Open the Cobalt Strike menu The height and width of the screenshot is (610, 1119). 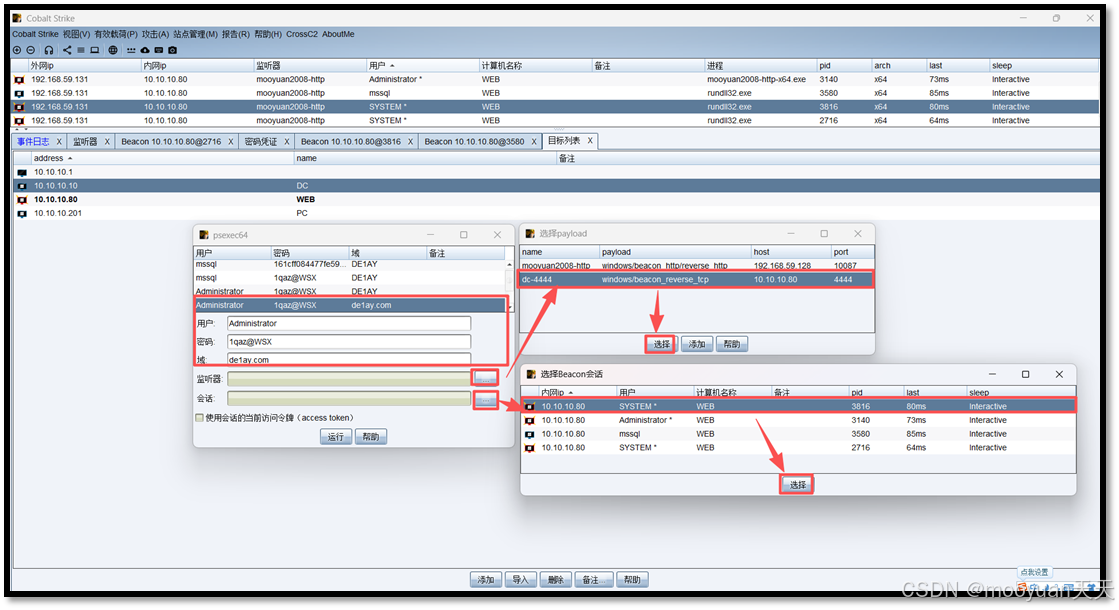pyautogui.click(x=35, y=34)
